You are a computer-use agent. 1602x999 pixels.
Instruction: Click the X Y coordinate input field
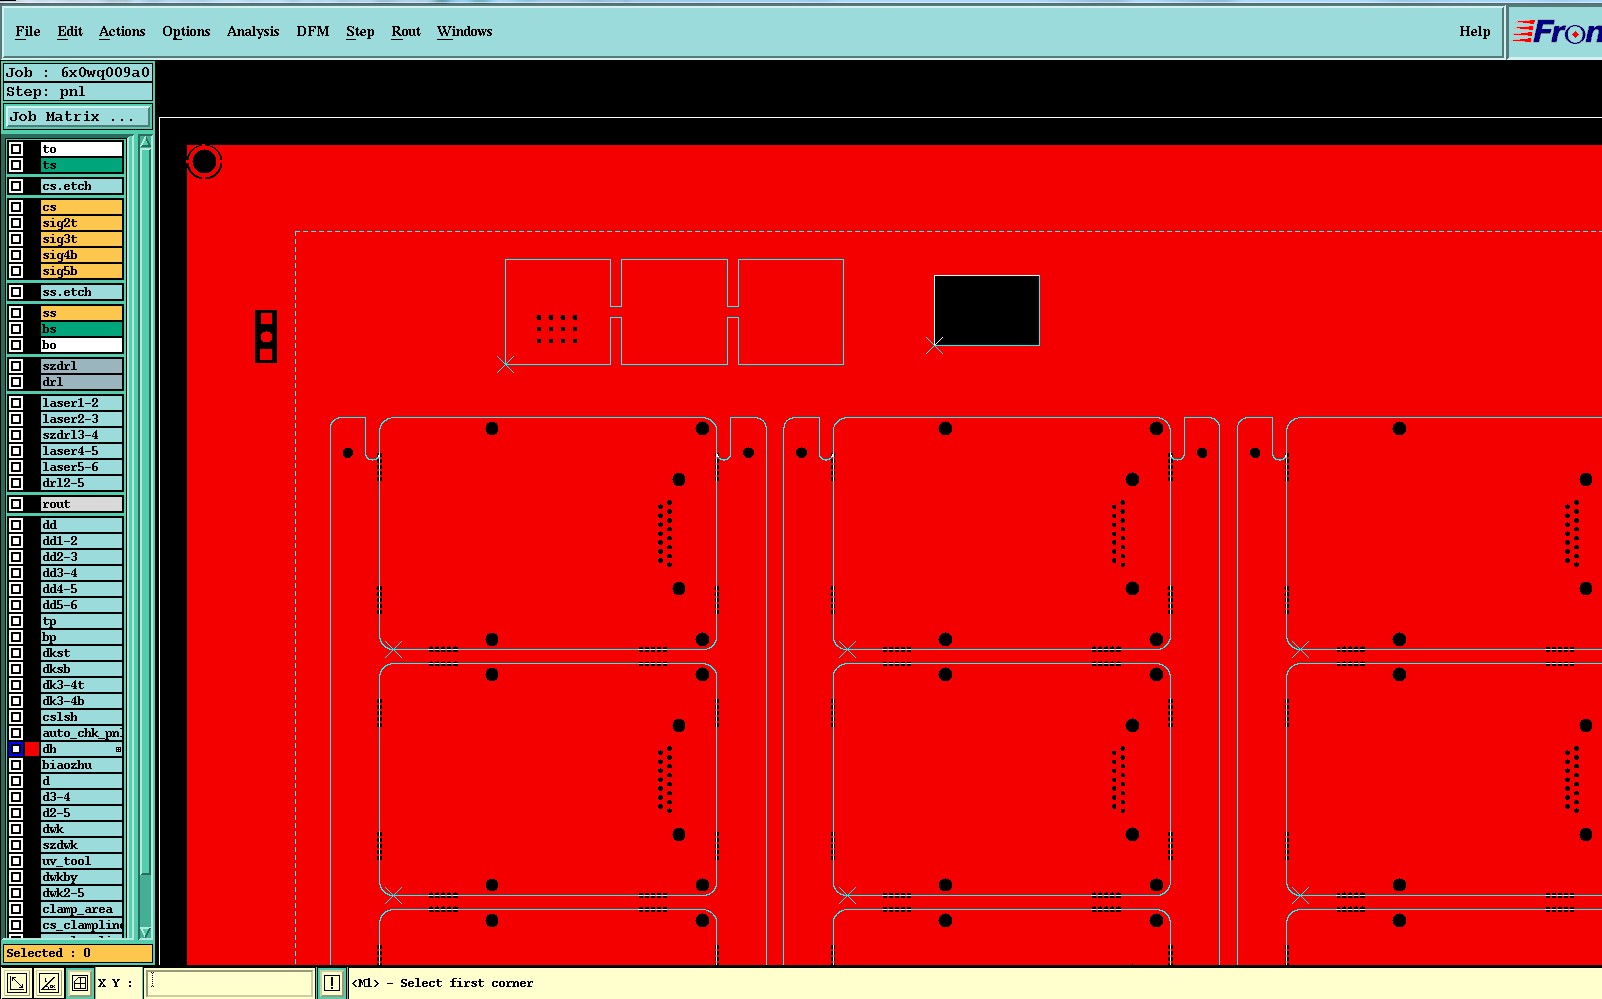(230, 983)
